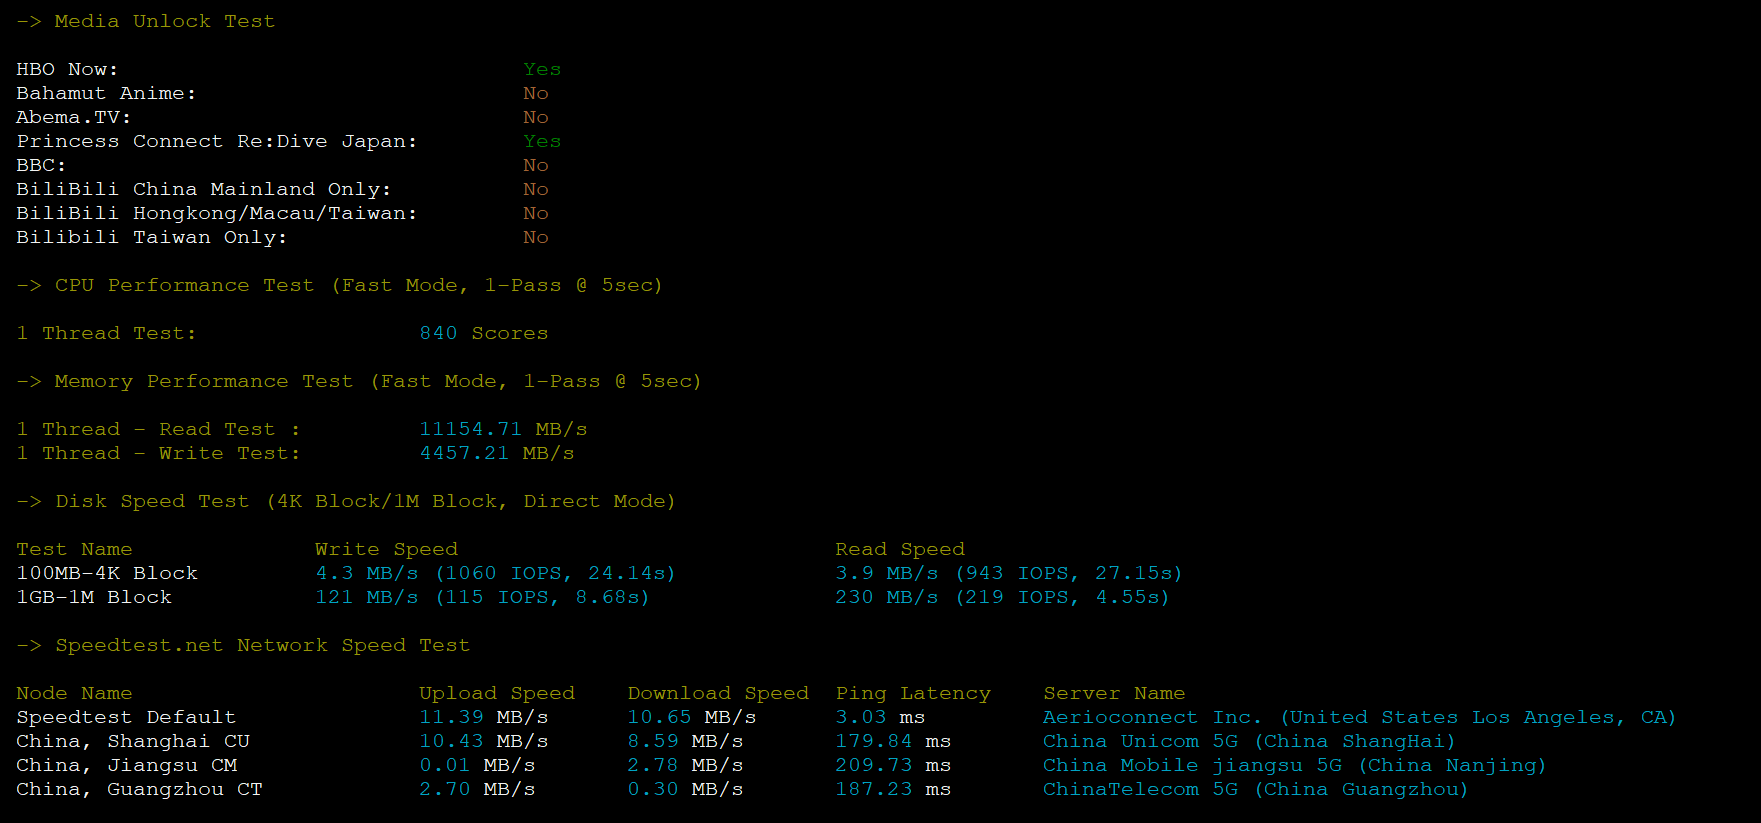Click 'Speedtest.net Network Speed Test' heading
This screenshot has height=823, width=1761.
point(262,645)
